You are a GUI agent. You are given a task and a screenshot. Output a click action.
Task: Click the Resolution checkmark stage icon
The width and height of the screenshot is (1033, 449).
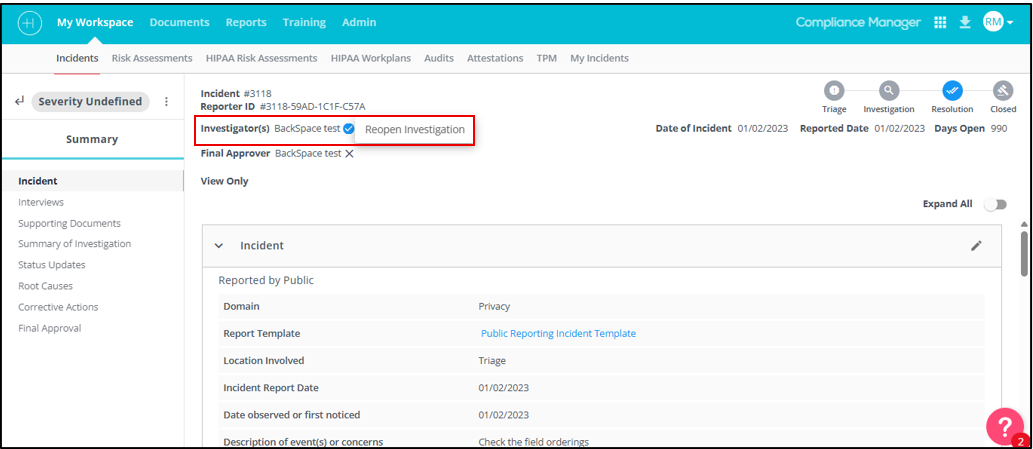pos(951,90)
